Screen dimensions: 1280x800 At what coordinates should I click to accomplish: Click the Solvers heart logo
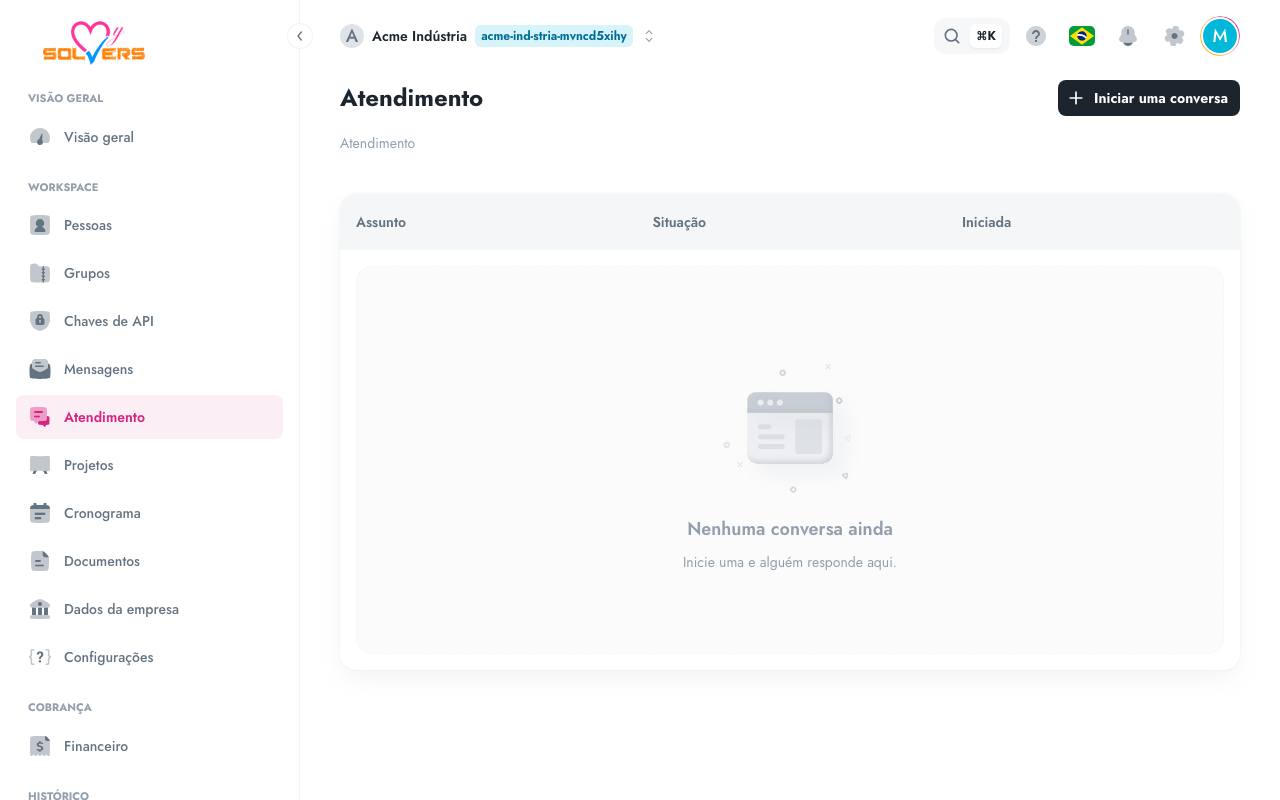click(x=94, y=44)
